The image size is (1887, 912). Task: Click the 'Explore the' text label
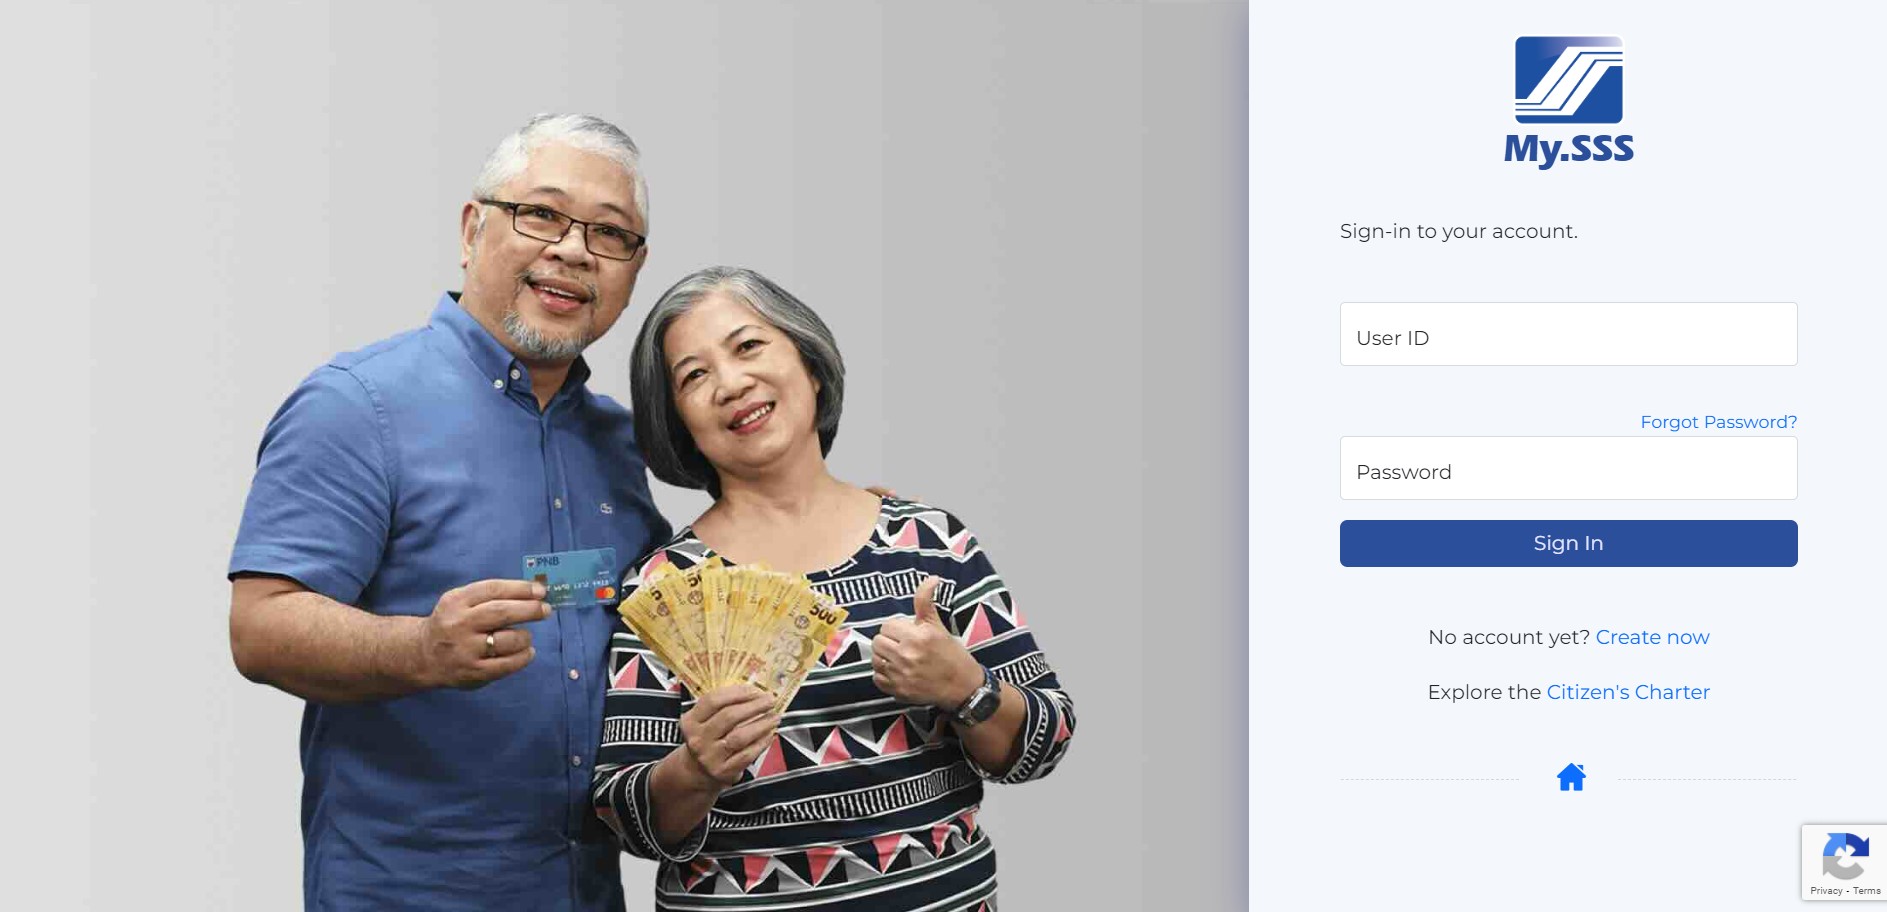1484,692
